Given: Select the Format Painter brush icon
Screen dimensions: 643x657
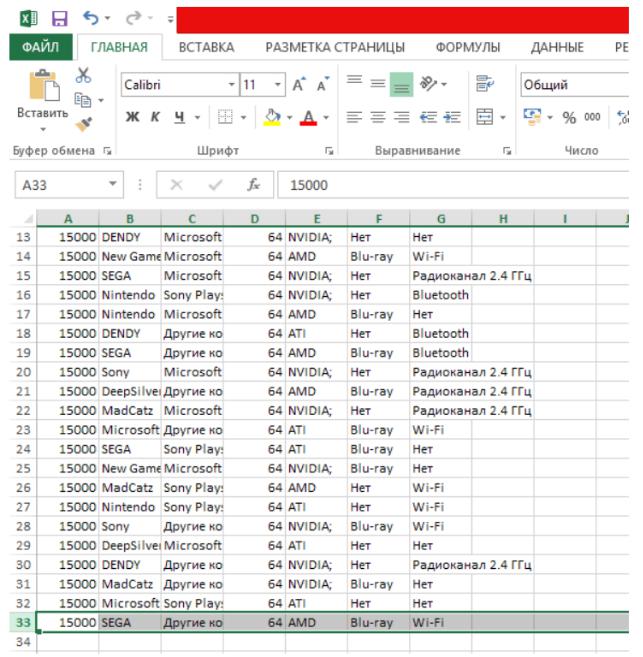Looking at the screenshot, I should 83,124.
